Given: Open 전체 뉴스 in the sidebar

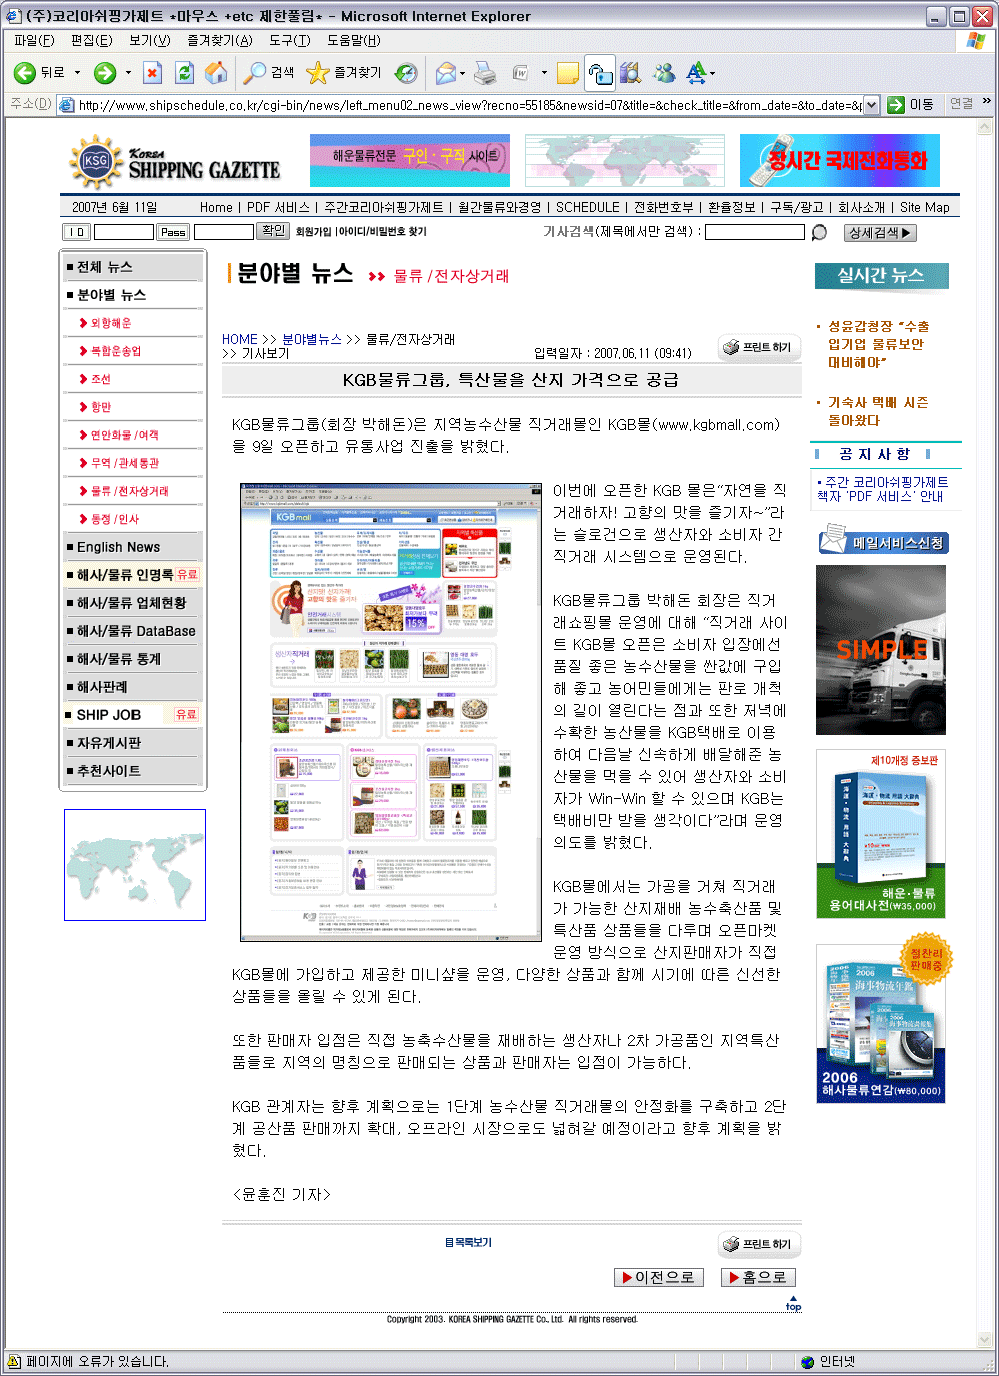Looking at the screenshot, I should pyautogui.click(x=104, y=267).
